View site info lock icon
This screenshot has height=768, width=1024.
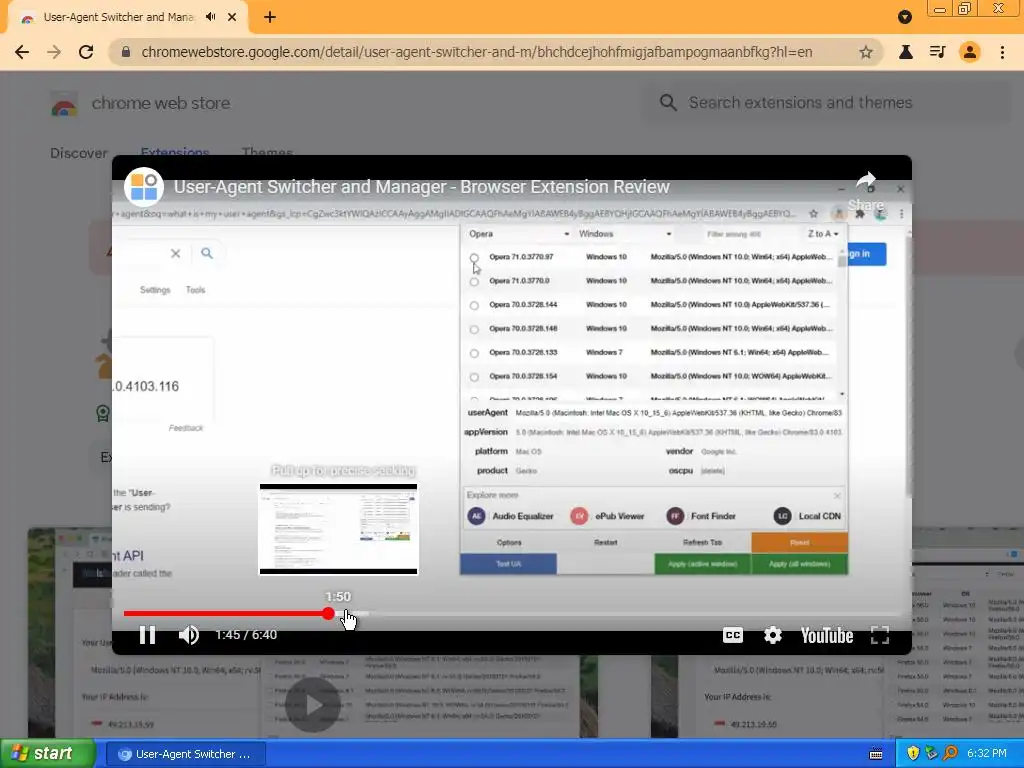click(126, 52)
